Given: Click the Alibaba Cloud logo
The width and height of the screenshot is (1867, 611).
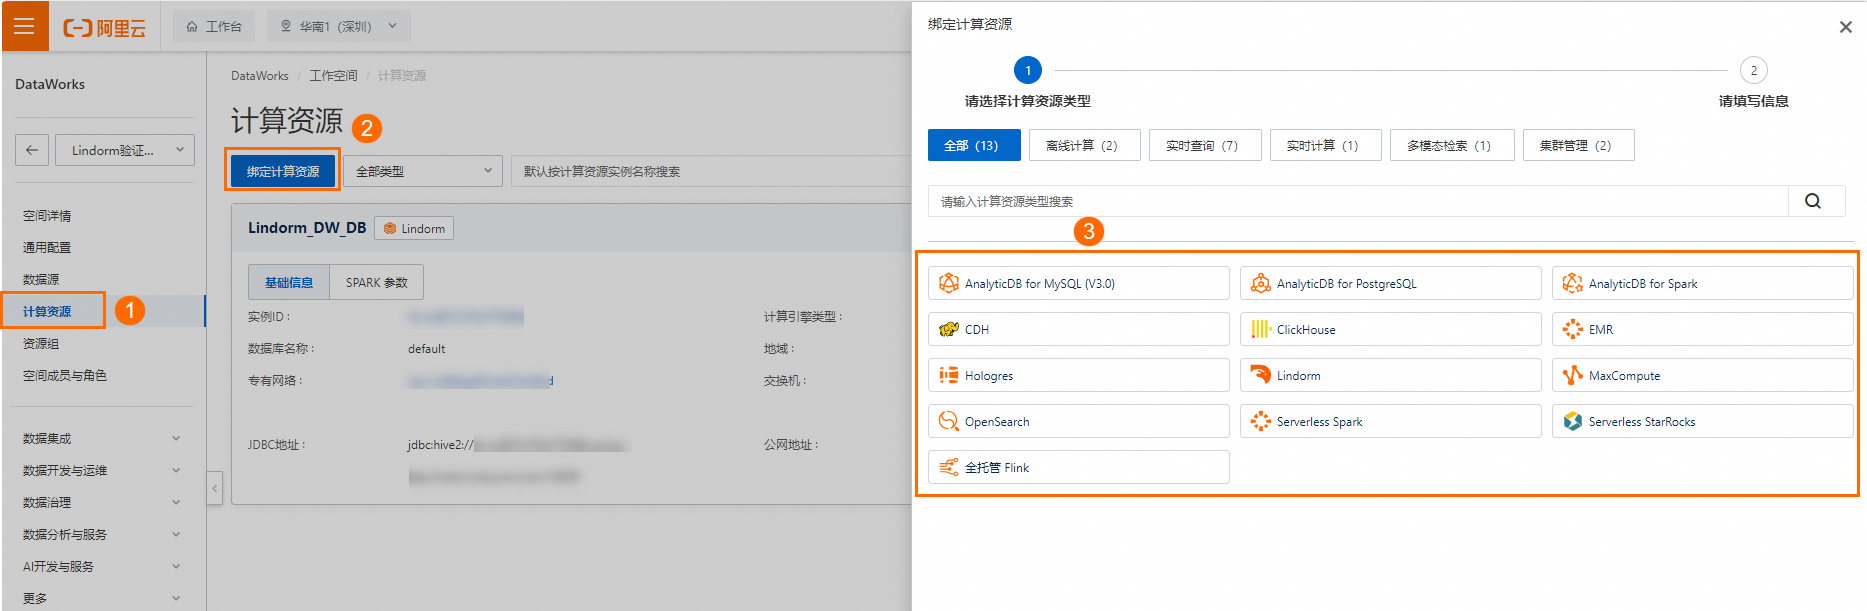Looking at the screenshot, I should 104,28.
